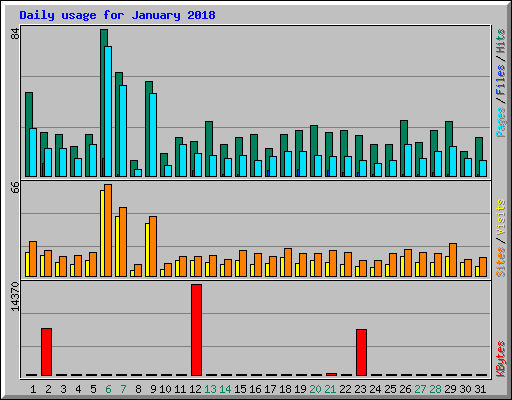The image size is (512, 400).
Task: Click the cyan pages bar for day 6
Action: (x=108, y=111)
